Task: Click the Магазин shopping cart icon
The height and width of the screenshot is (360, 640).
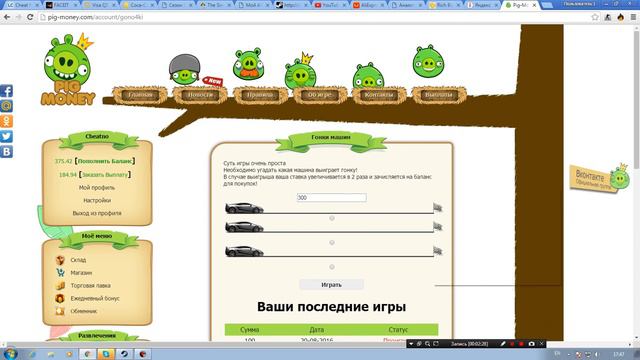Action: point(60,273)
